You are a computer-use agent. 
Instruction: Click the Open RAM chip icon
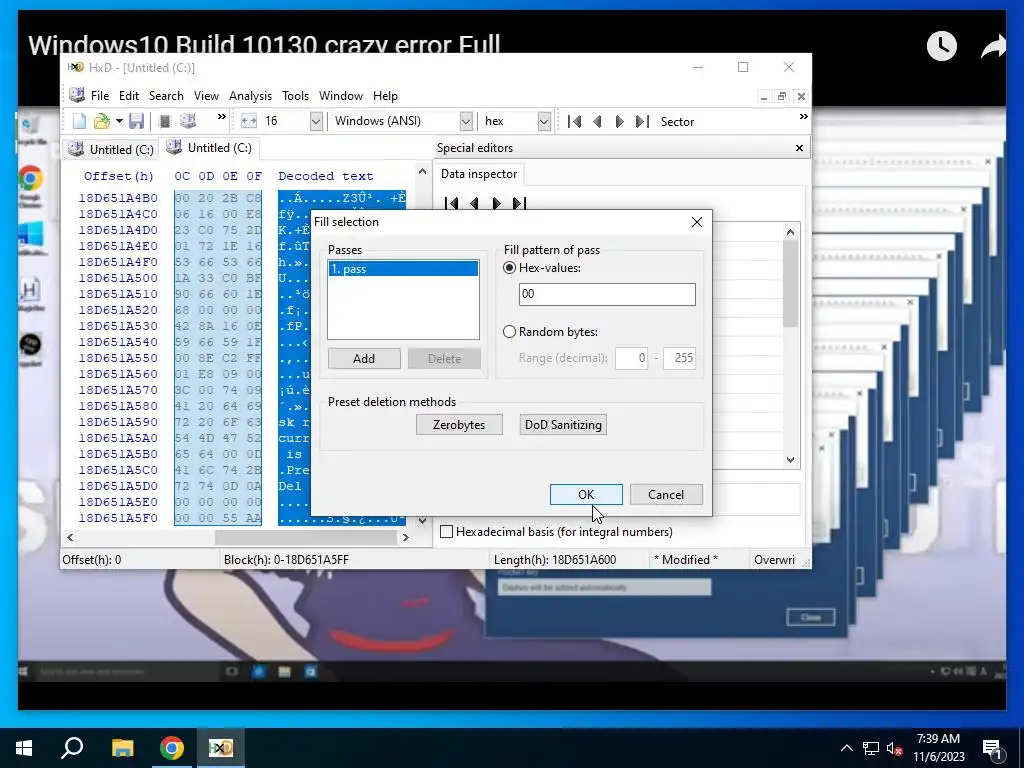[165, 121]
